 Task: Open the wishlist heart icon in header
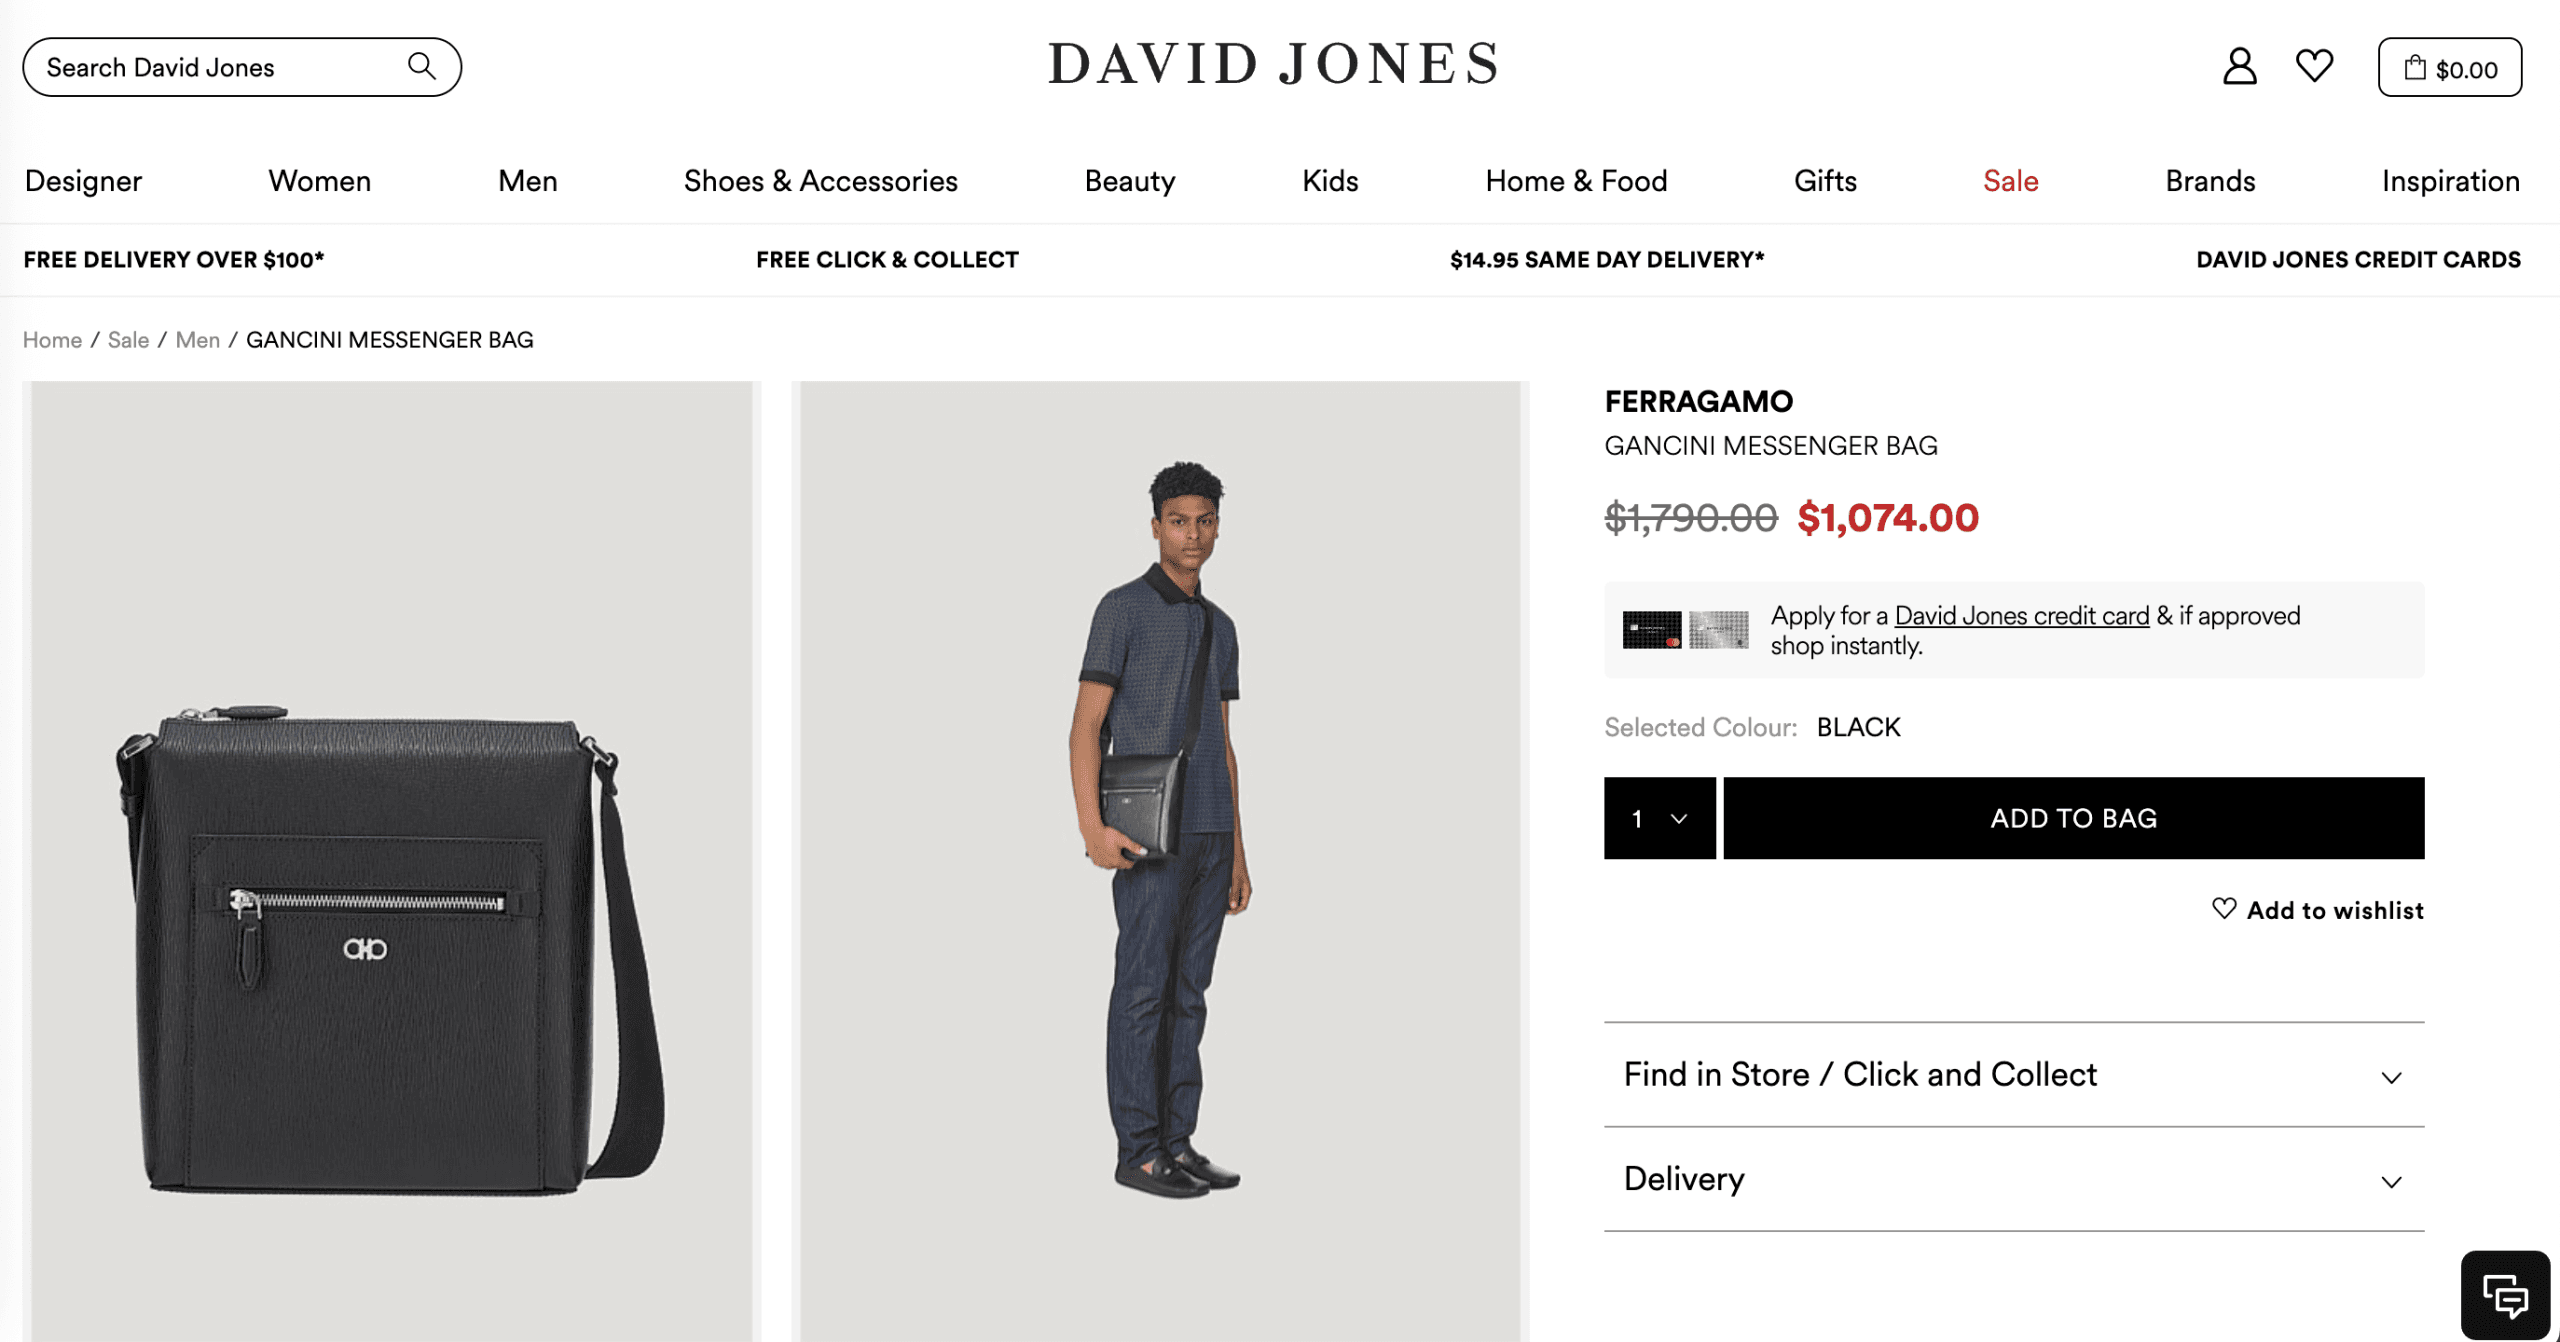point(2314,66)
